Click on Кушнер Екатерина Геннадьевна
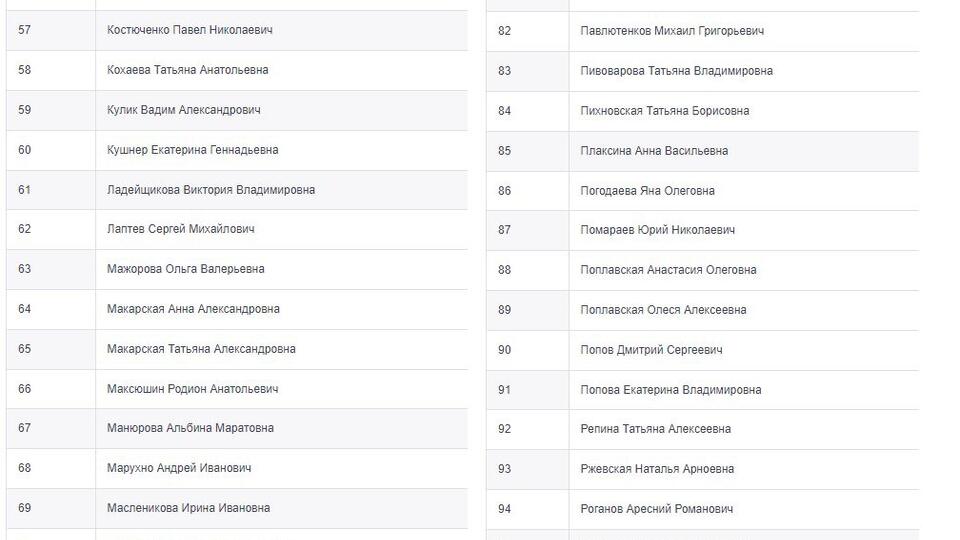This screenshot has height=540, width=960. [x=192, y=150]
